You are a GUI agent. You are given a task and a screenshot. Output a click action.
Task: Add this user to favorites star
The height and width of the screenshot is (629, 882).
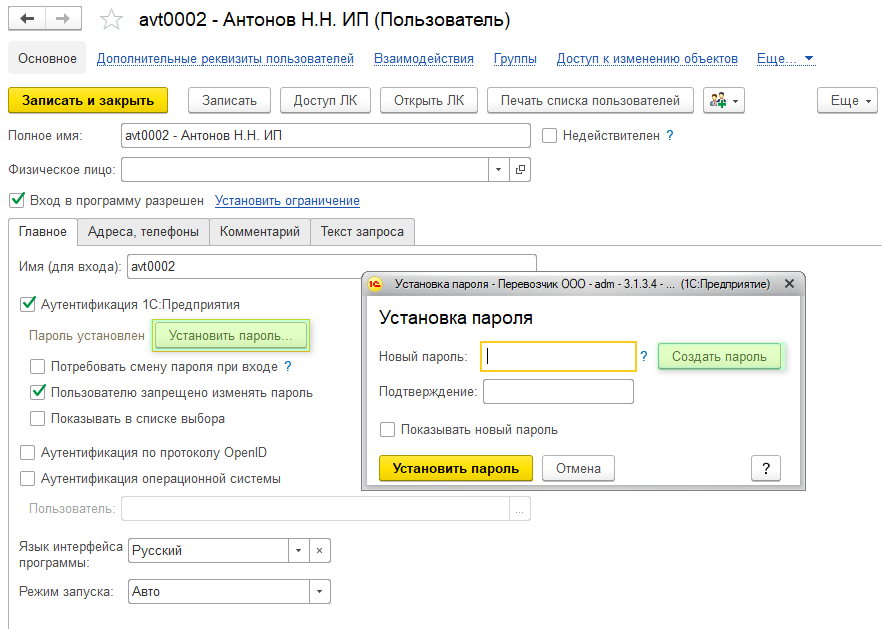pyautogui.click(x=112, y=20)
